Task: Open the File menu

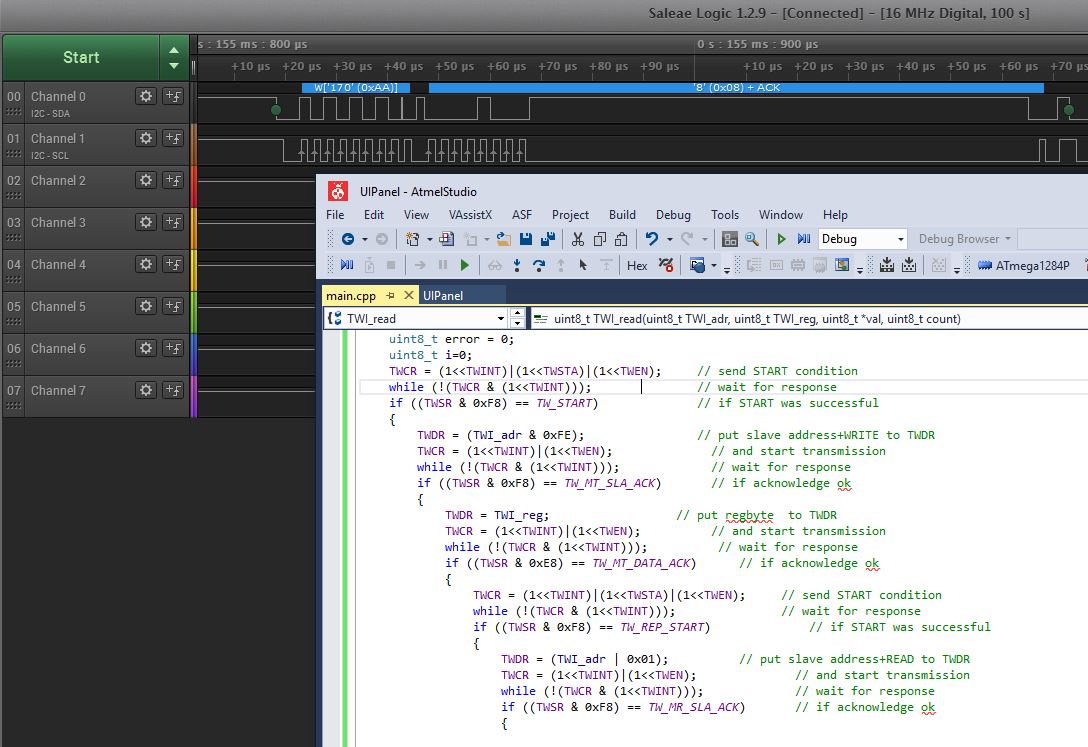Action: [x=335, y=215]
